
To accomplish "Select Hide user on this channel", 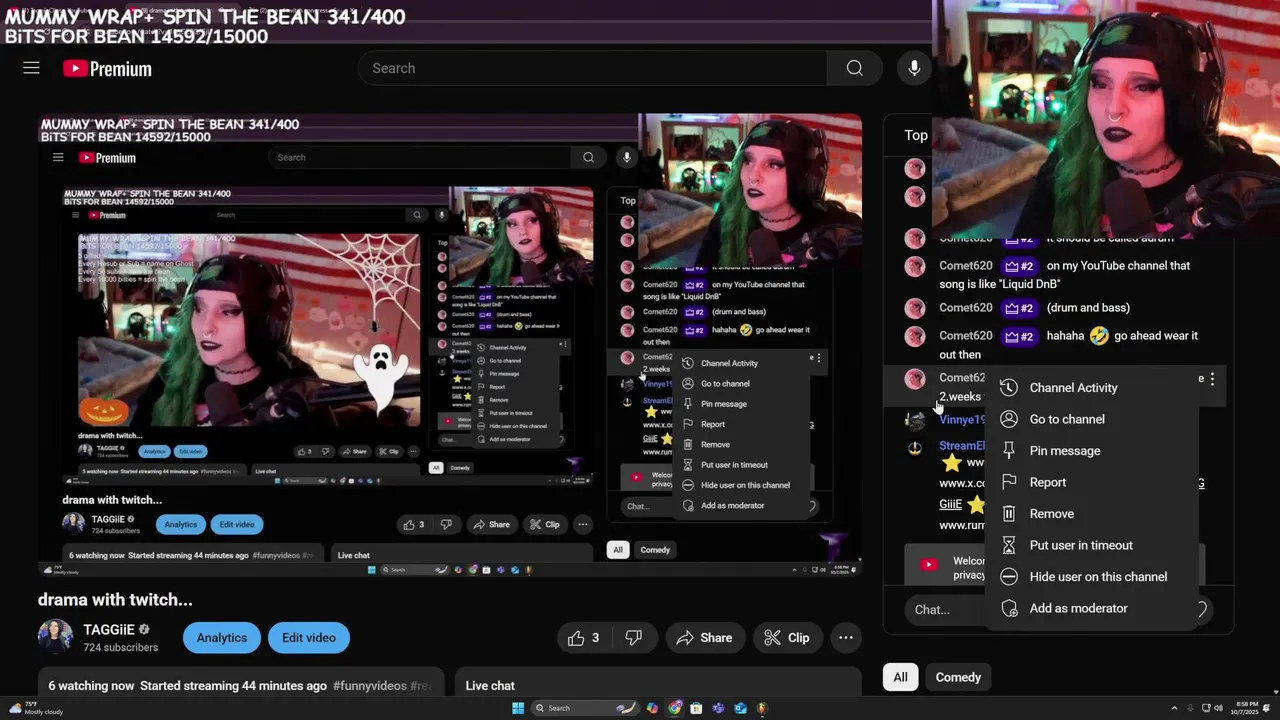I will (x=1091, y=577).
